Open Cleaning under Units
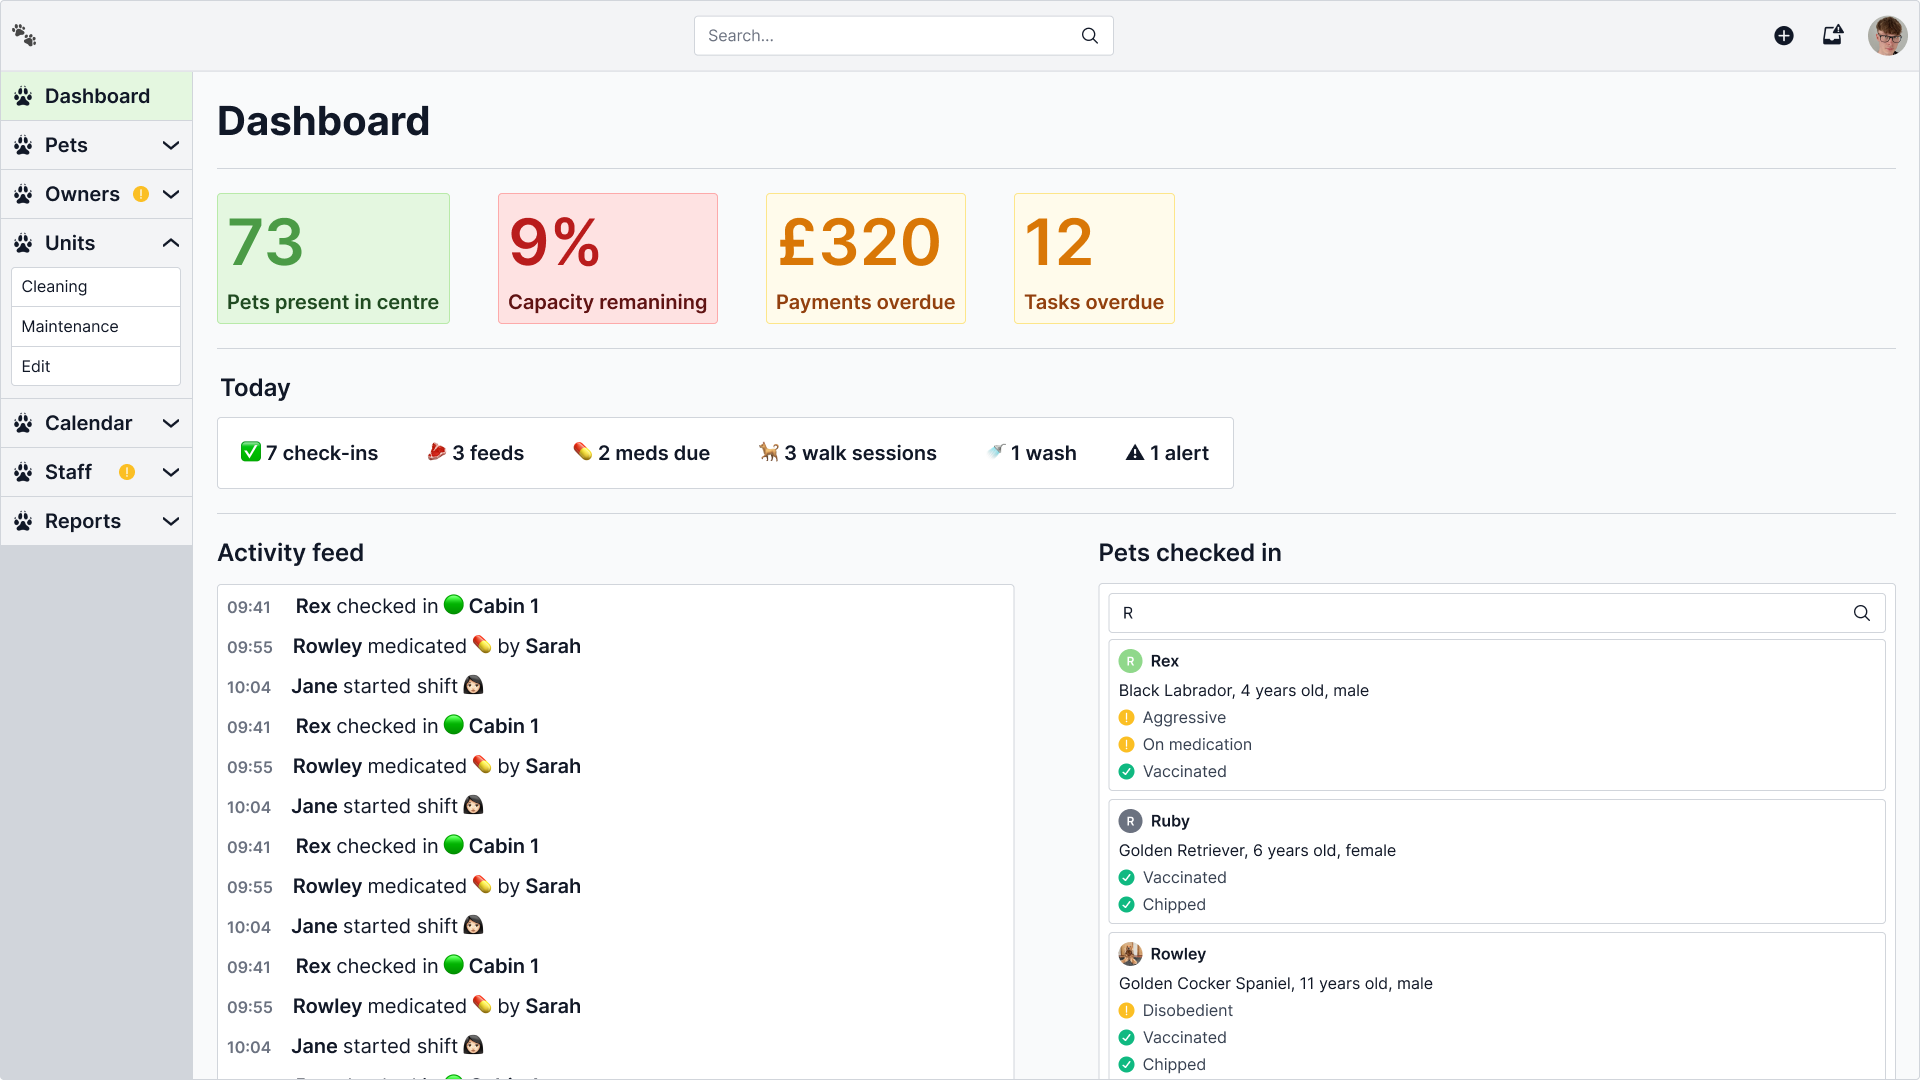Screen dimensions: 1920x1080 [x=55, y=287]
